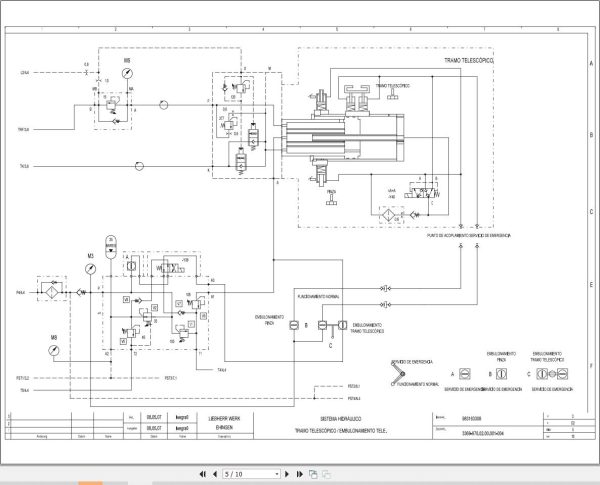The image size is (600, 485).
Task: Open the '5 / 10' page selector dropdown
Action: tap(251, 474)
